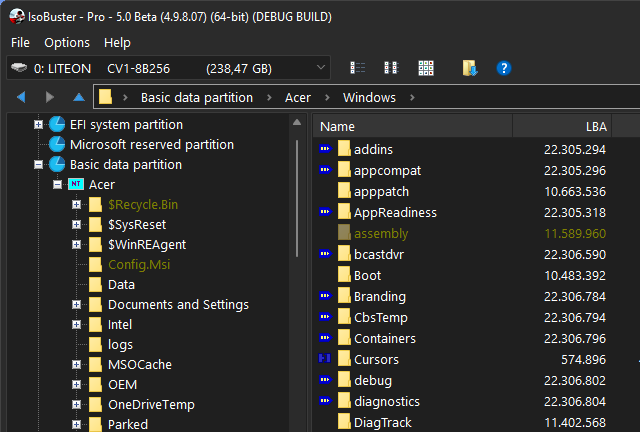The image size is (640, 432).
Task: Open the File menu
Action: point(20,42)
